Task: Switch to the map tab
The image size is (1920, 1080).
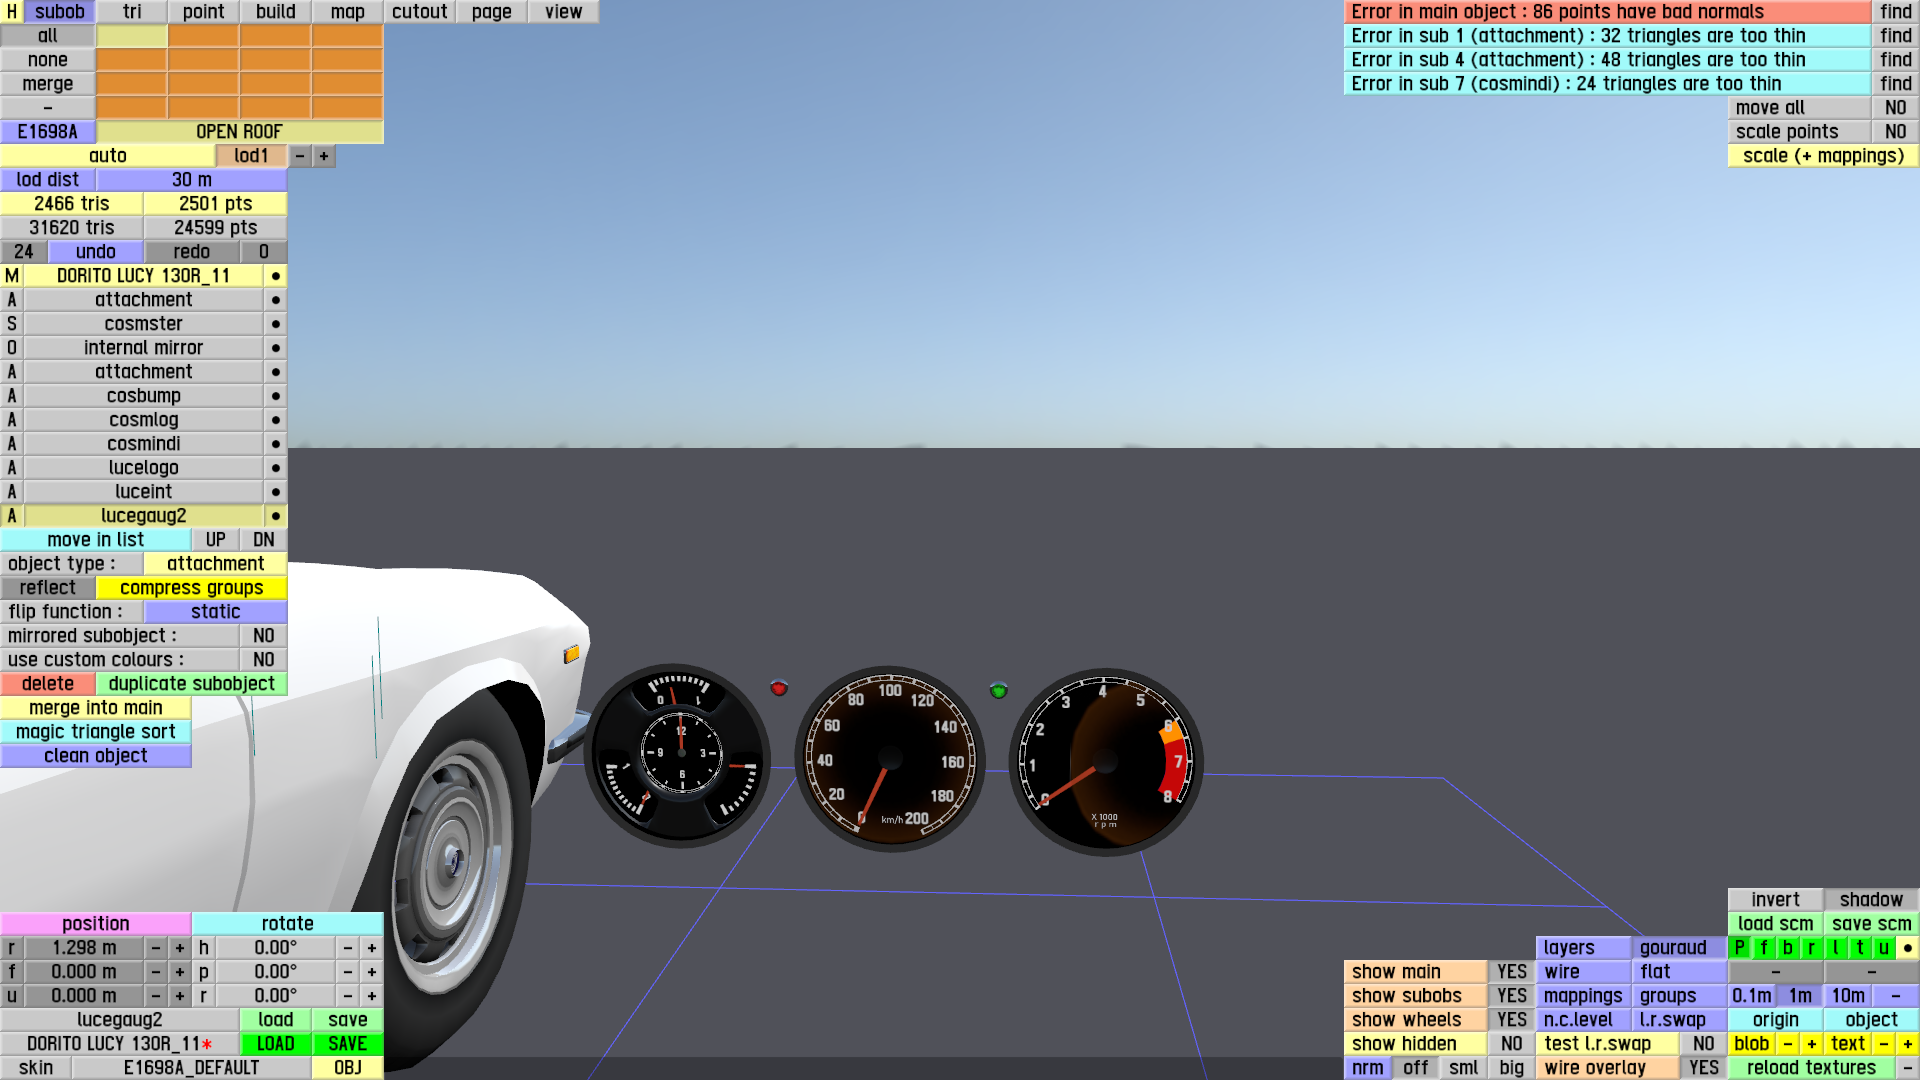Action: click(347, 12)
